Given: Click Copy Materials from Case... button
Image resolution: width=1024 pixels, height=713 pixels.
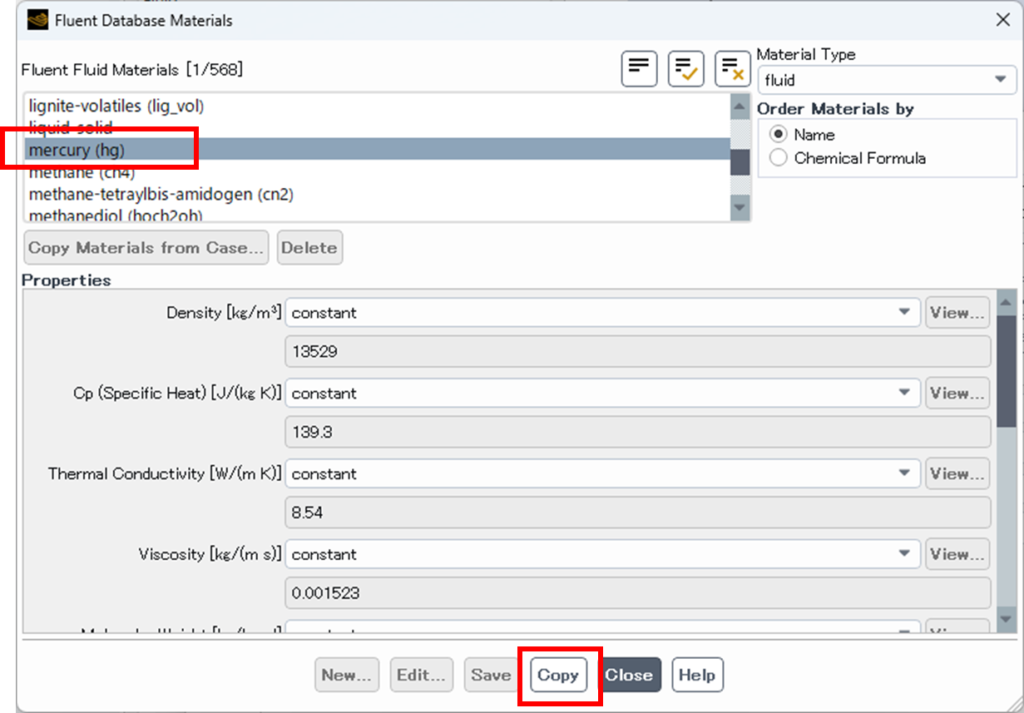Looking at the screenshot, I should click(146, 247).
